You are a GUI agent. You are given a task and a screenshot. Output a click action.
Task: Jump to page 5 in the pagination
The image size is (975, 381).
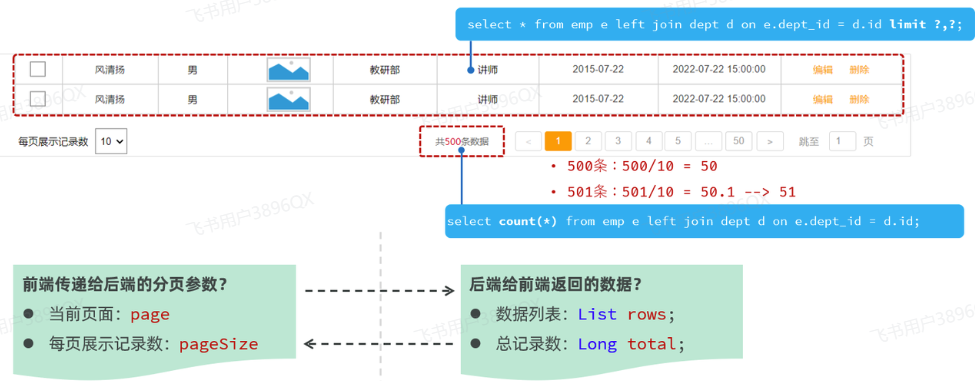coord(678,141)
